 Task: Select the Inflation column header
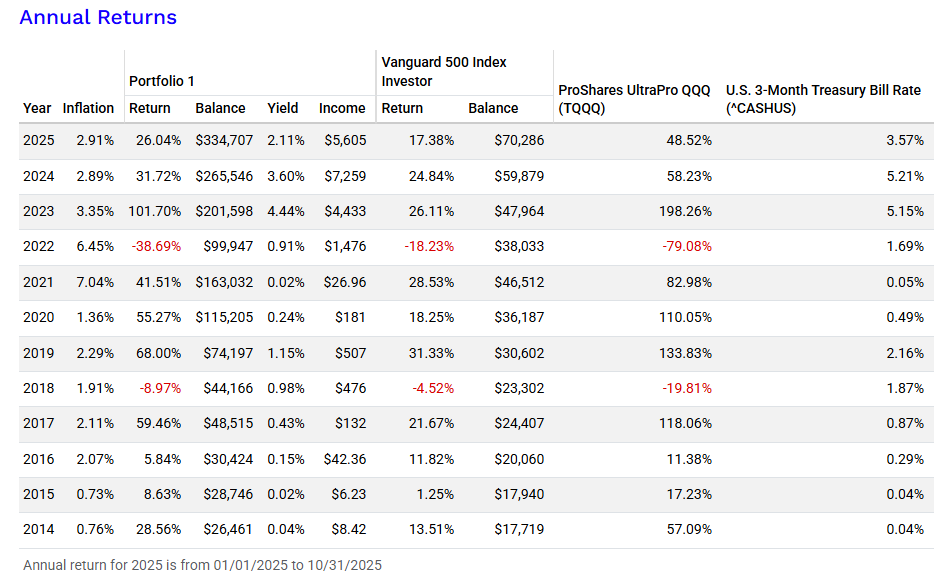click(88, 109)
